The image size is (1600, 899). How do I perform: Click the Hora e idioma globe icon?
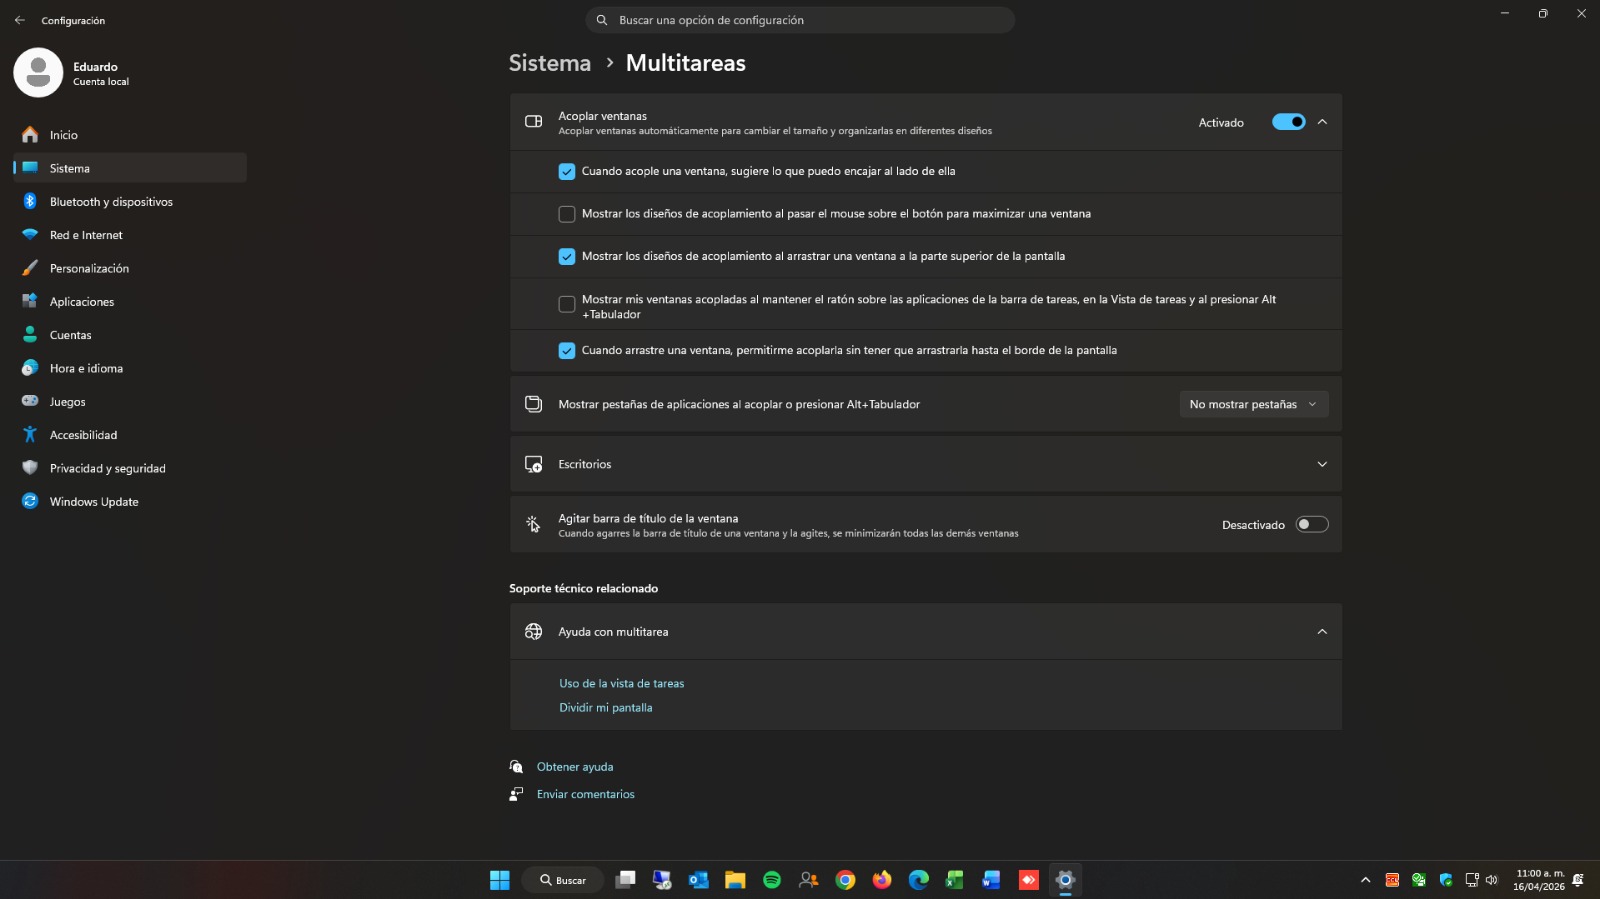(30, 368)
